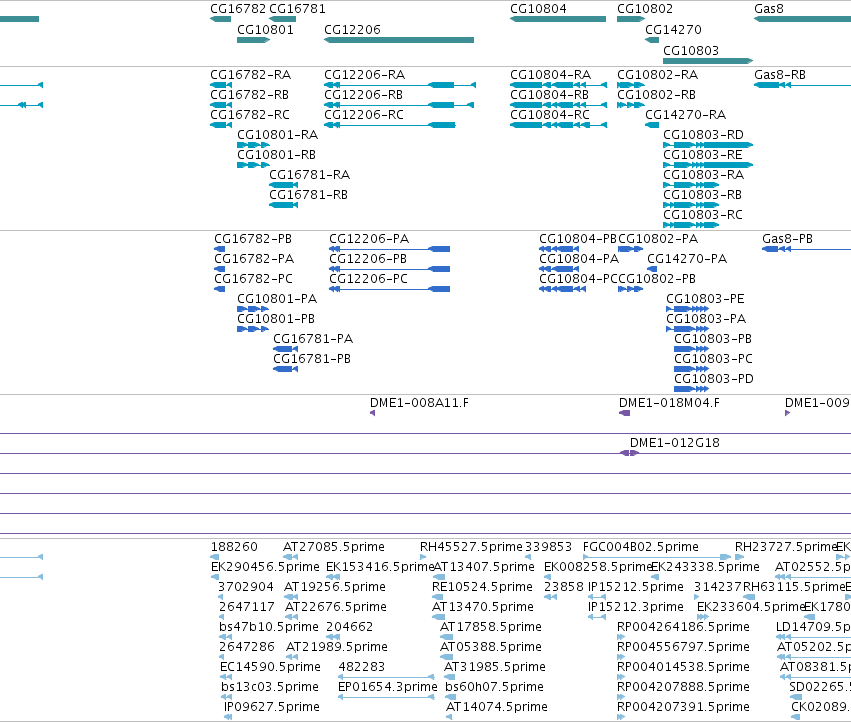
Task: Select the CG10802-RB transcript
Action: 631,105
